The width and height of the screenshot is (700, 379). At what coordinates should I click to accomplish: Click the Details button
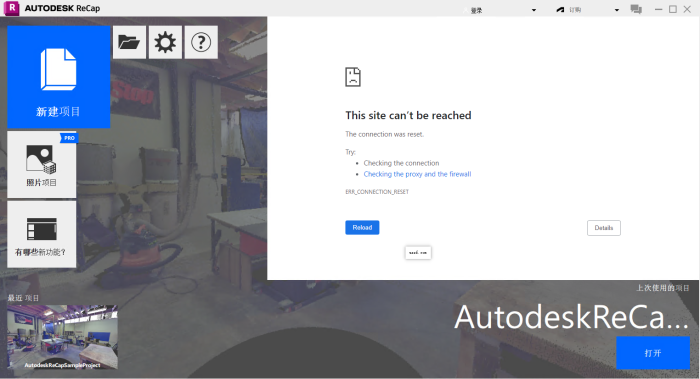pos(604,228)
